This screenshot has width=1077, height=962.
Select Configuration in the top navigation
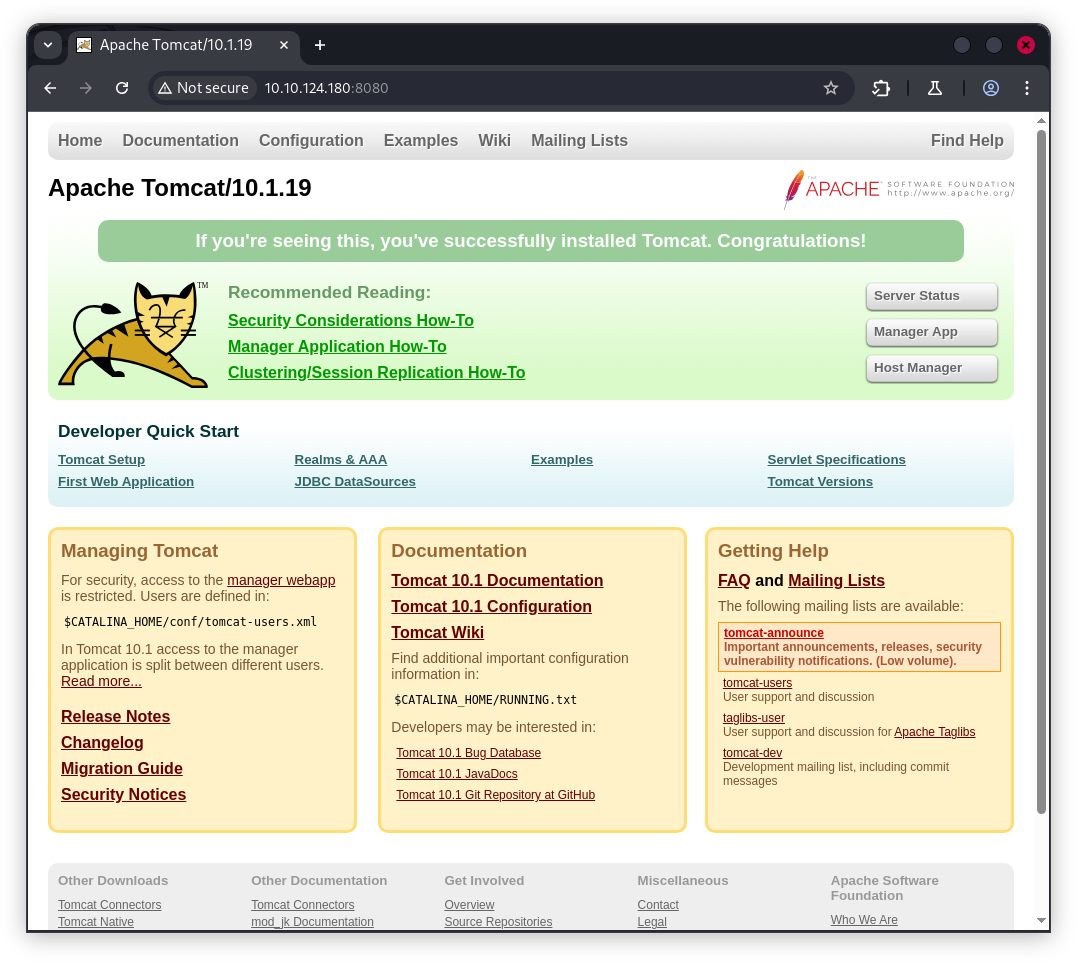(311, 141)
